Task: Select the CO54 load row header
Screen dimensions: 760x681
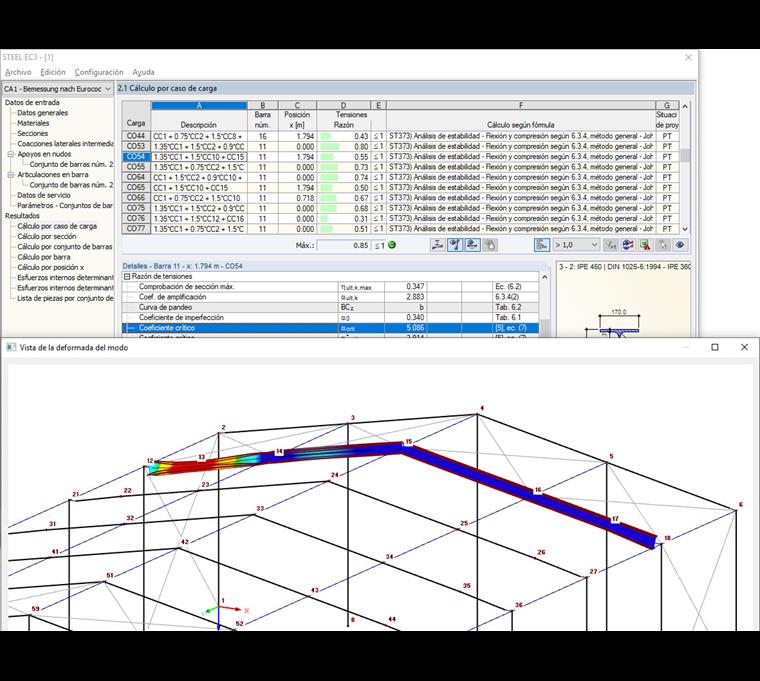Action: click(x=136, y=157)
